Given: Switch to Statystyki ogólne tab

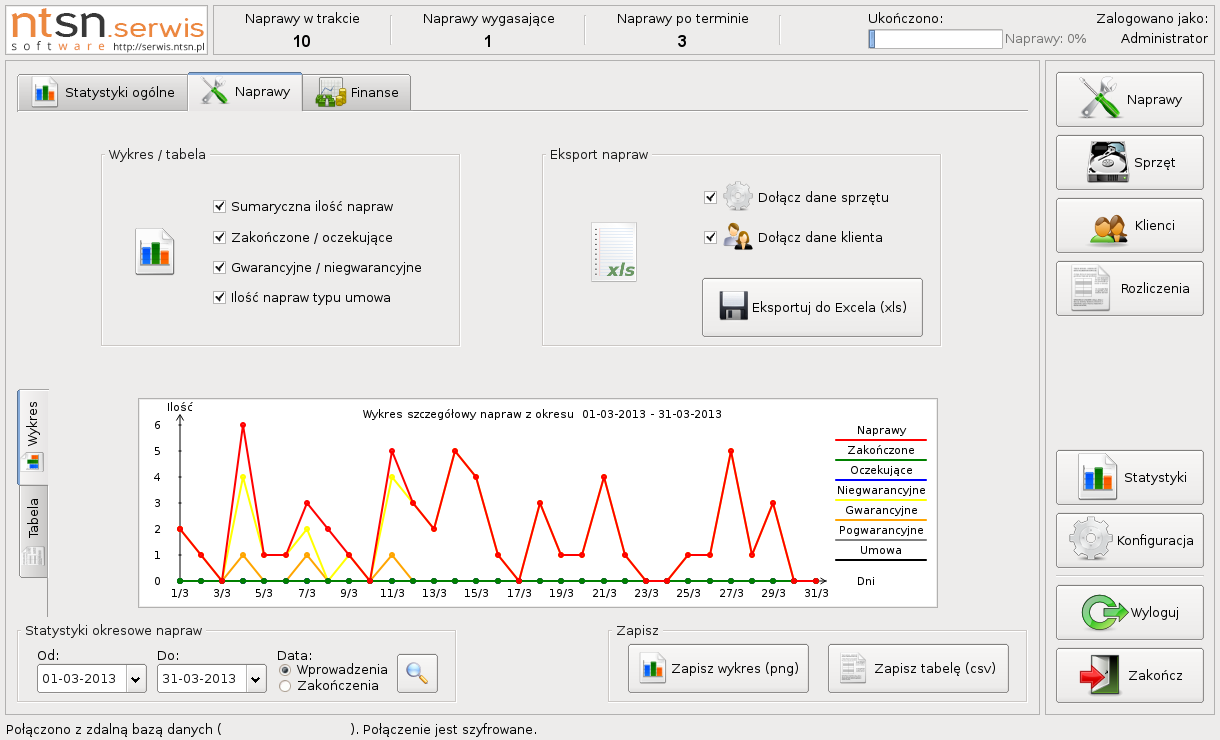Looking at the screenshot, I should click(102, 93).
